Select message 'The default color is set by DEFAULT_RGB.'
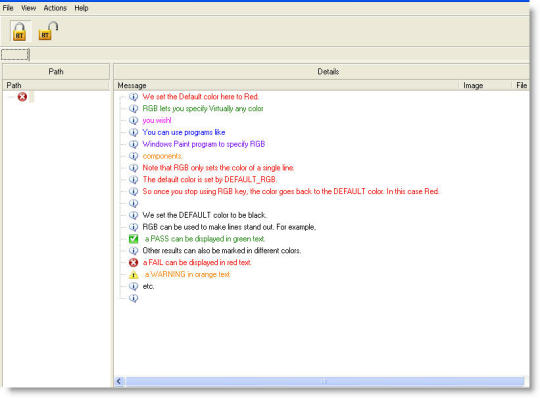The width and height of the screenshot is (540, 398). pos(209,179)
